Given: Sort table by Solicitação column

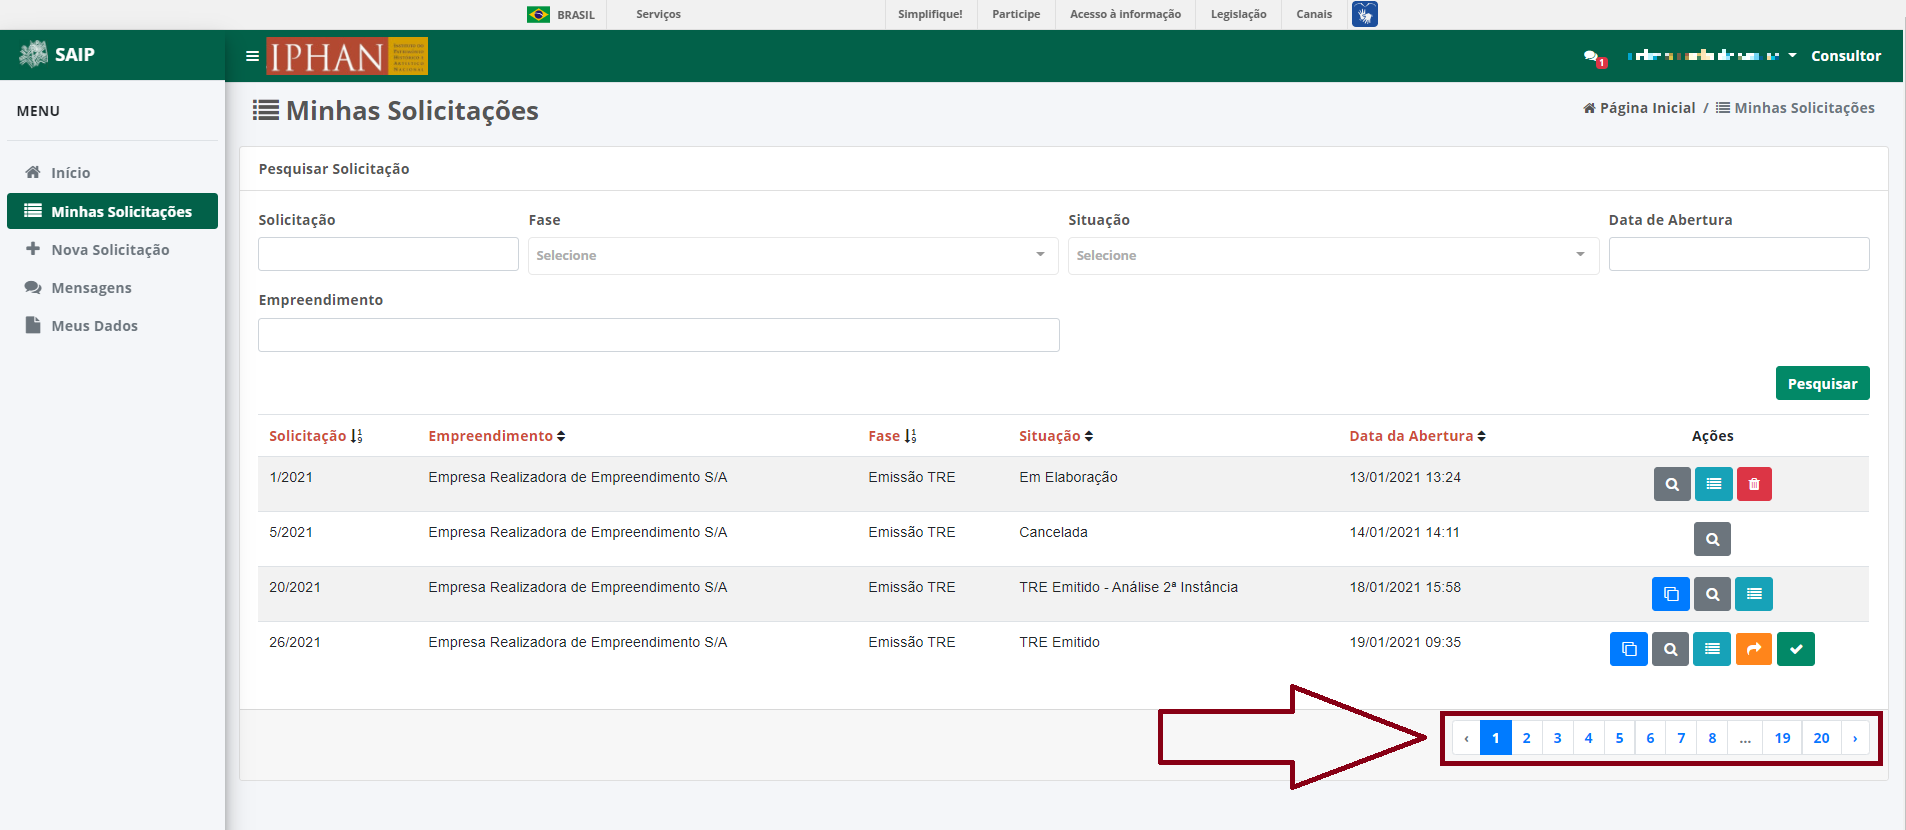Looking at the screenshot, I should click(x=315, y=436).
